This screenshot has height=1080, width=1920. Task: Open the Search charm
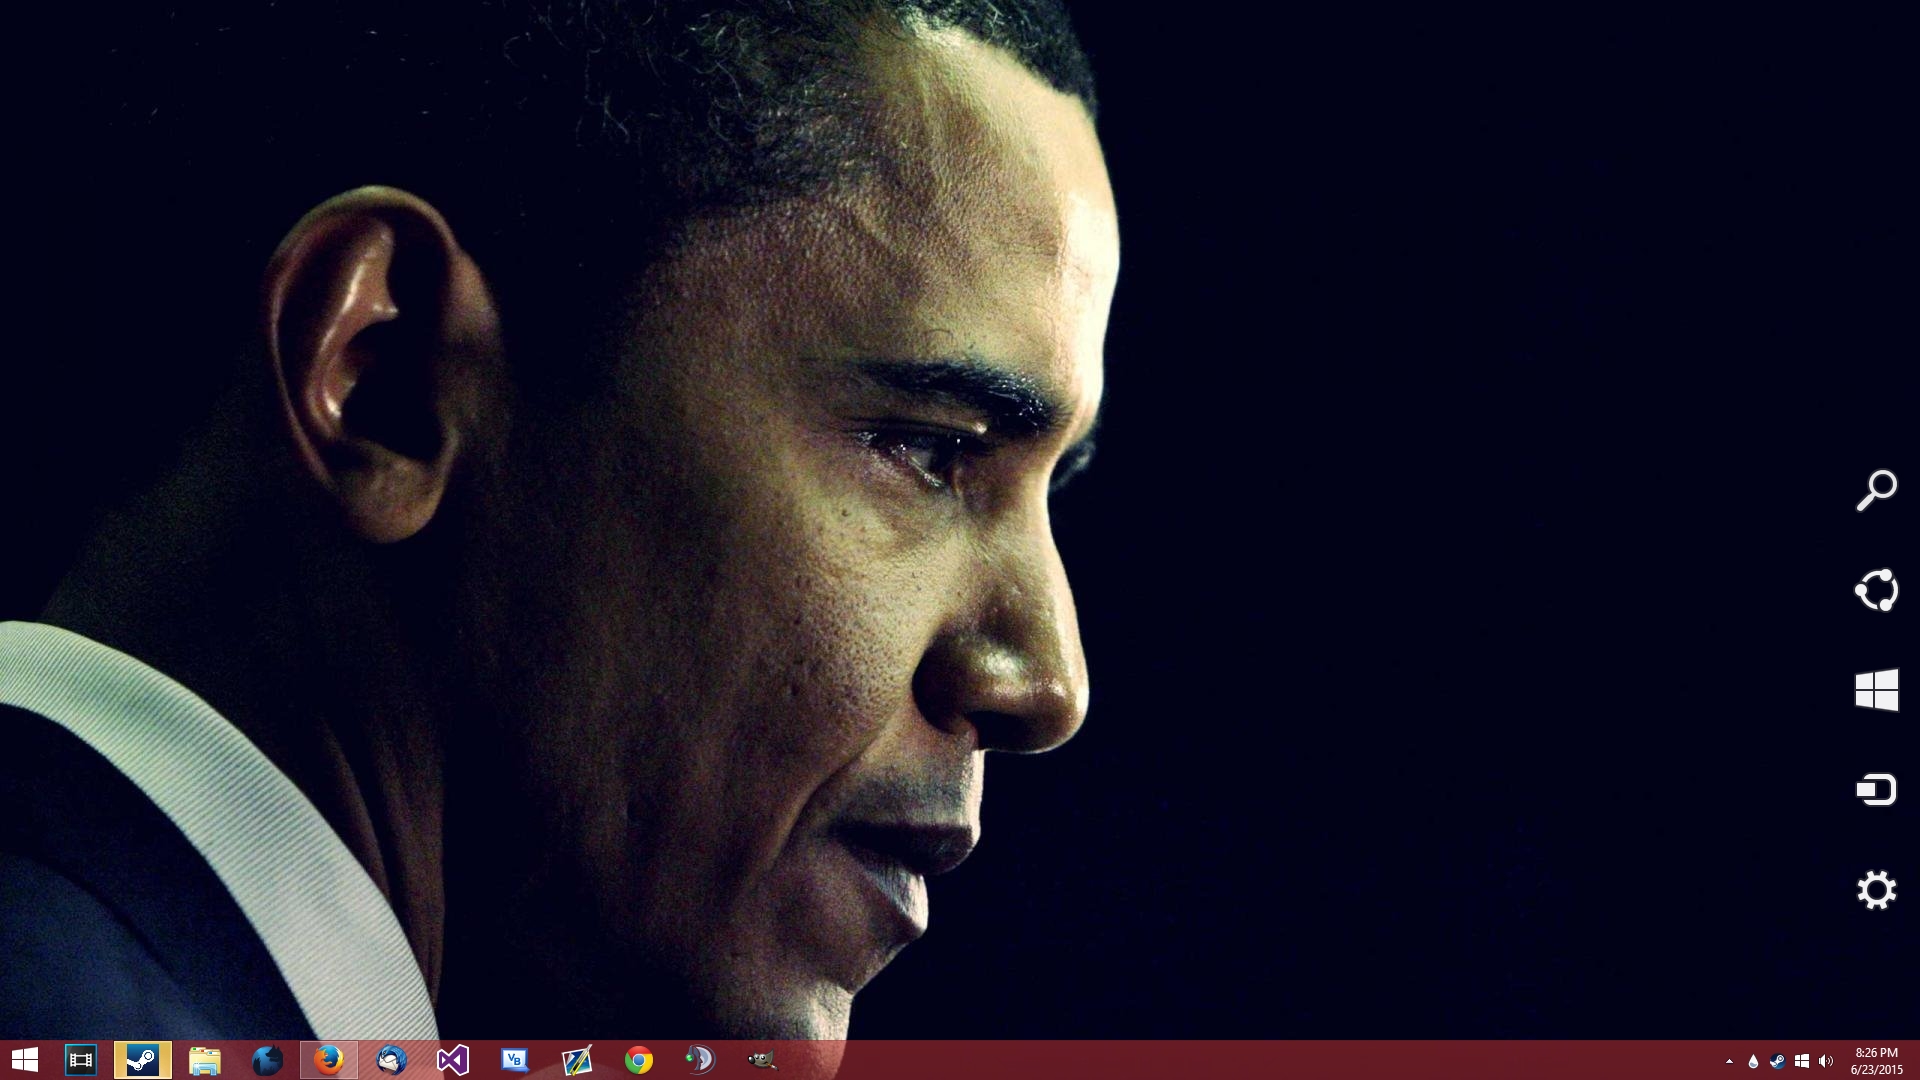[x=1876, y=490]
